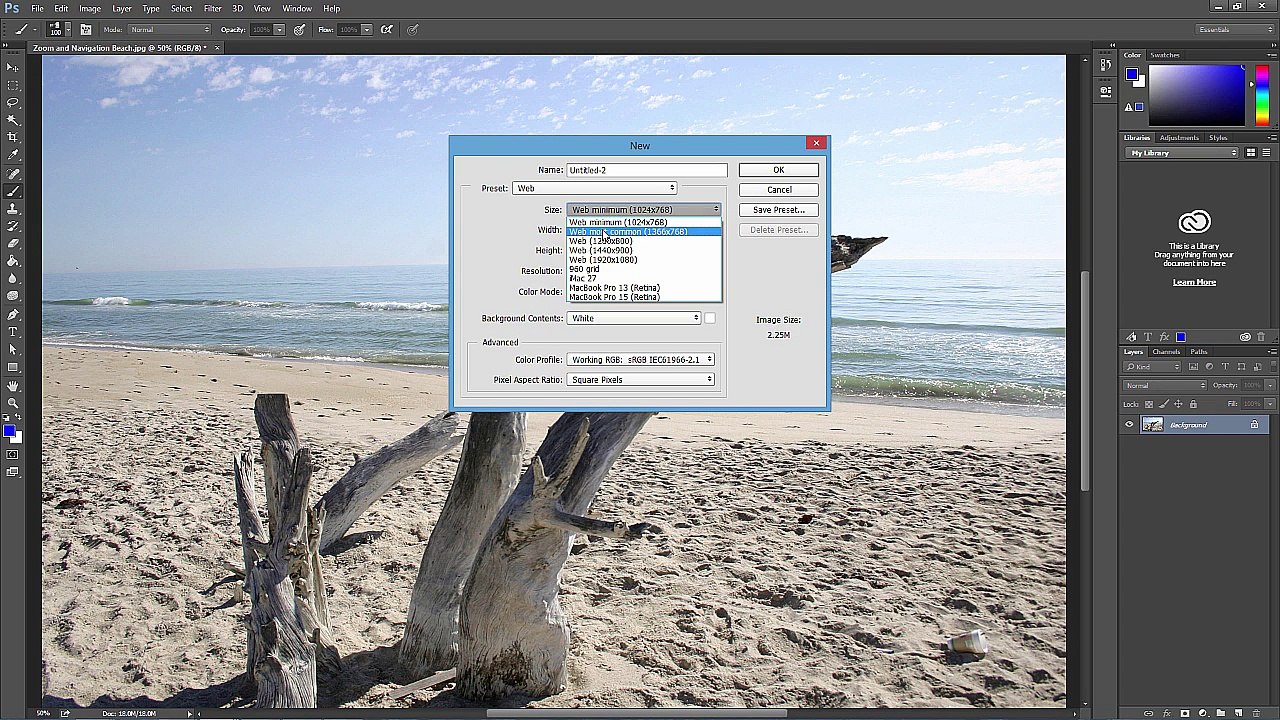Select the Pen tool
Screen dimensions: 1280x720
point(12,314)
